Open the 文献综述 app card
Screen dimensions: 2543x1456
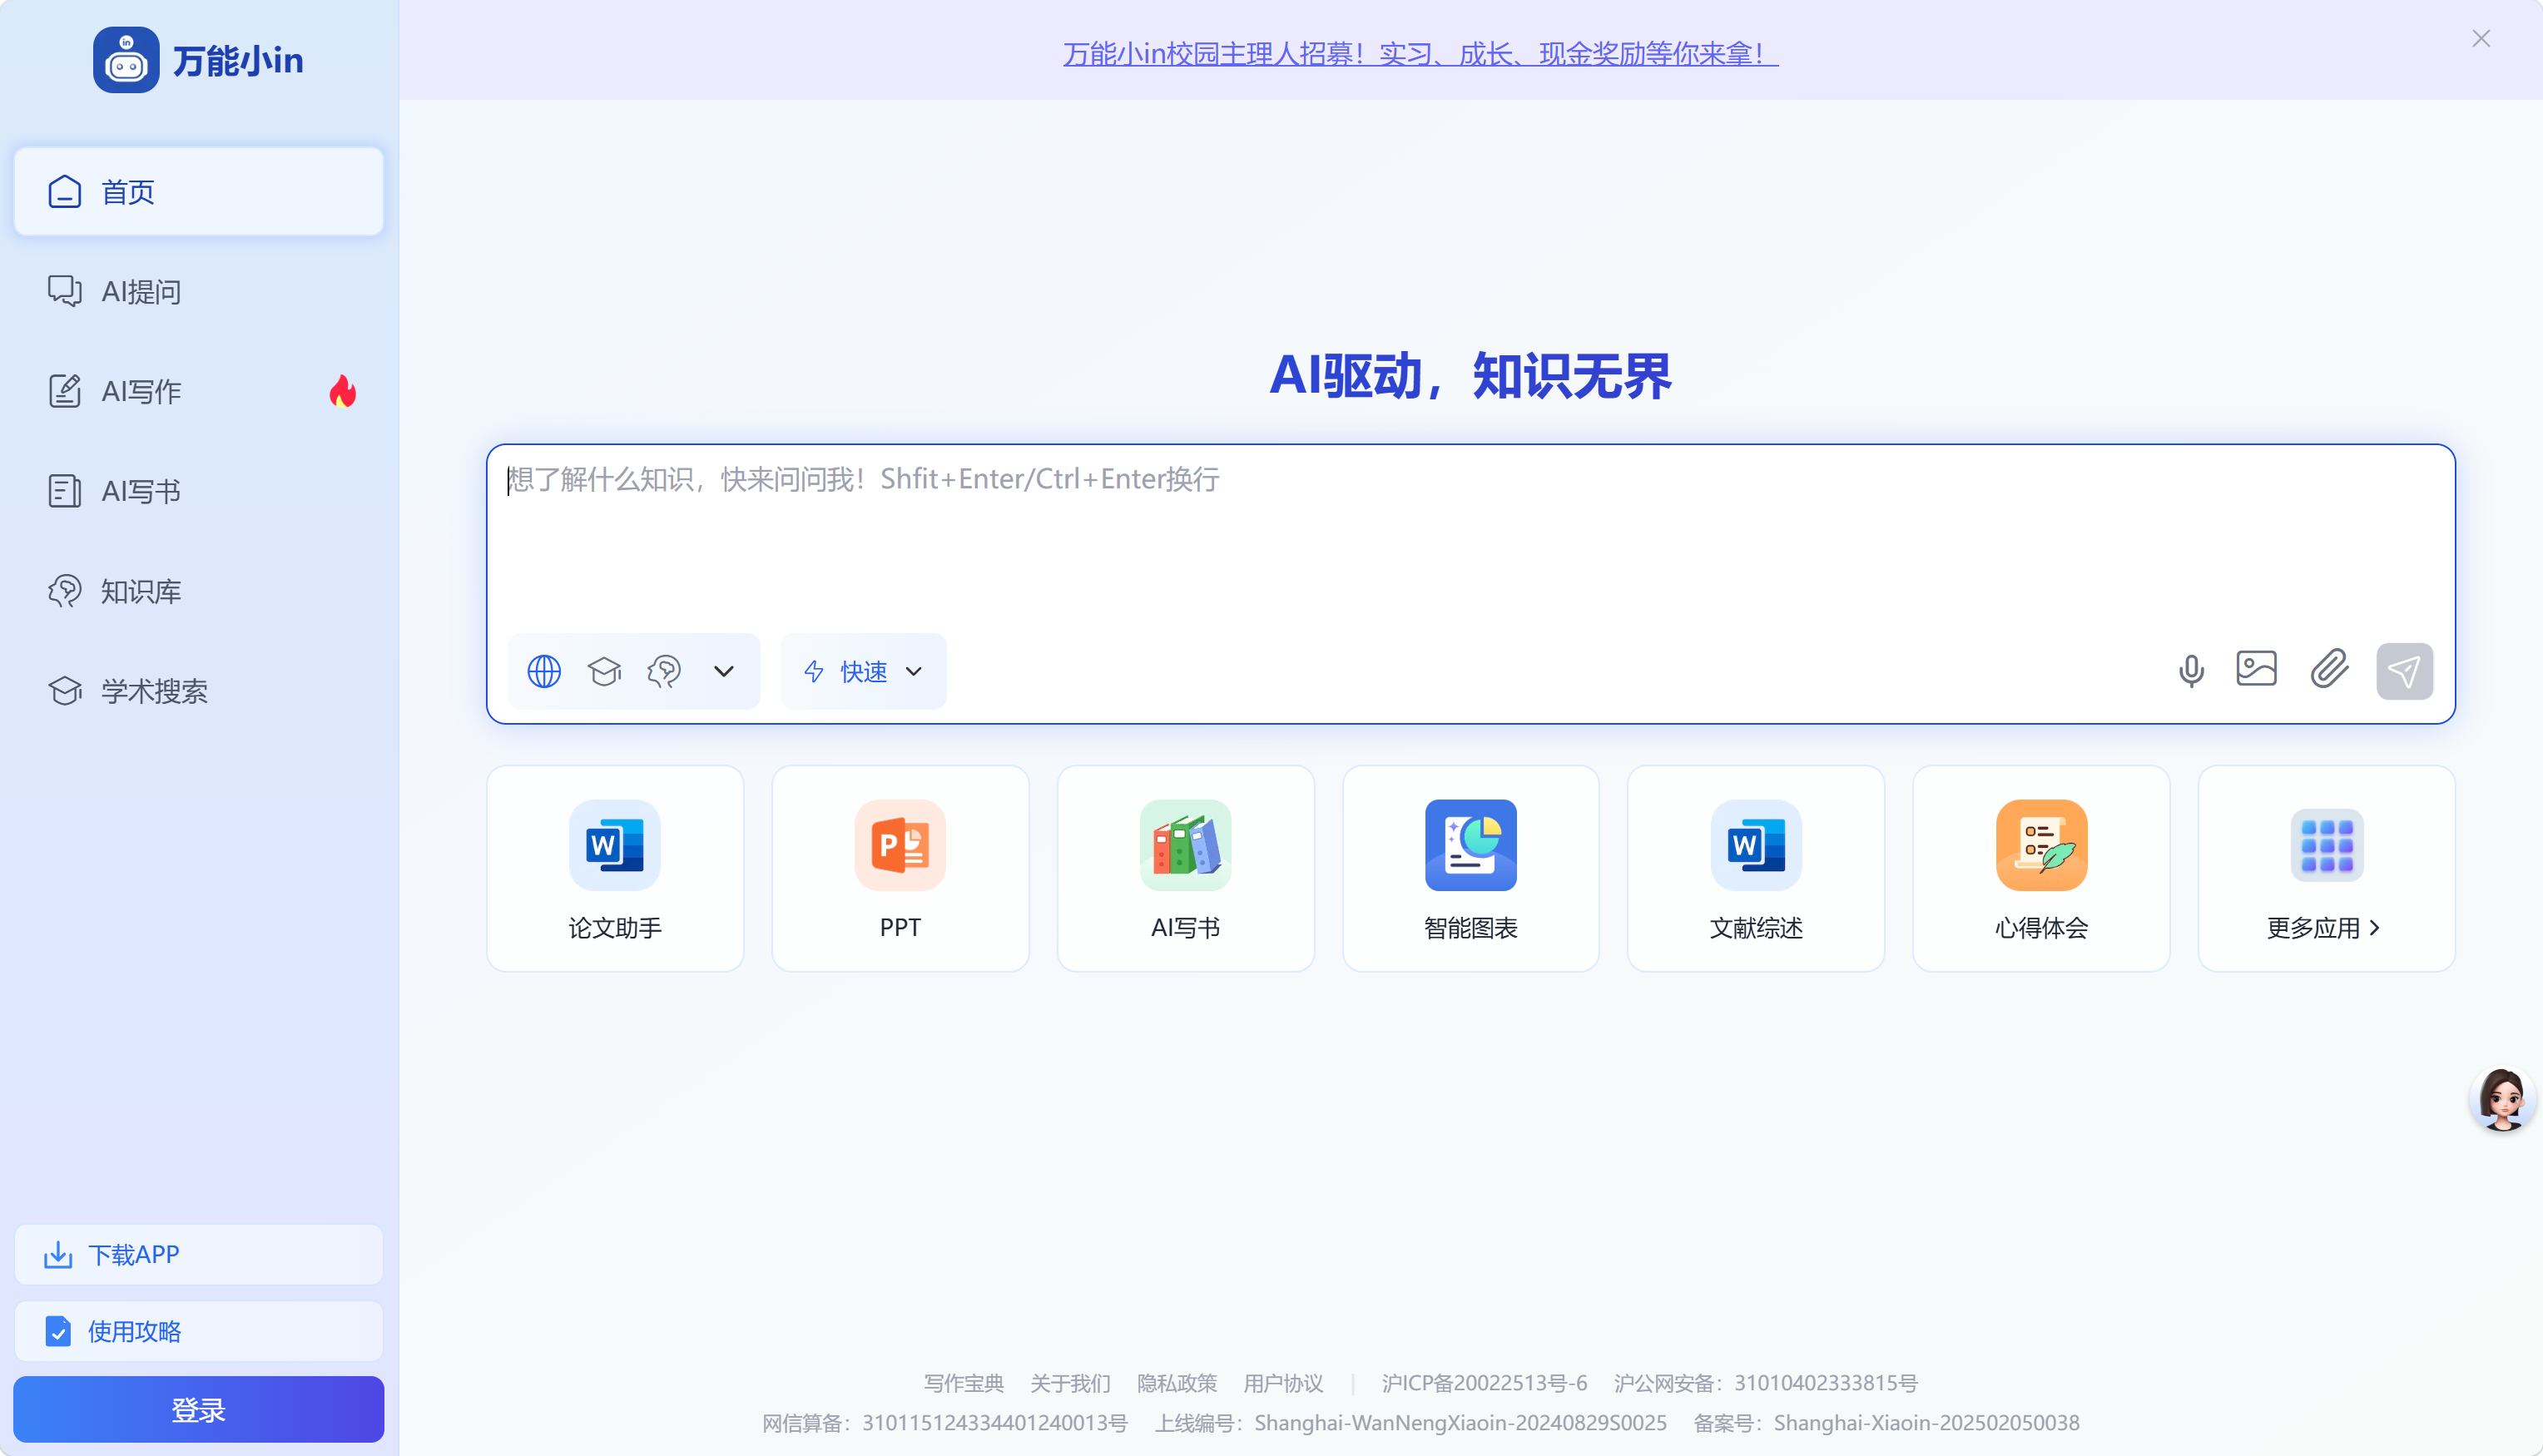click(1756, 868)
